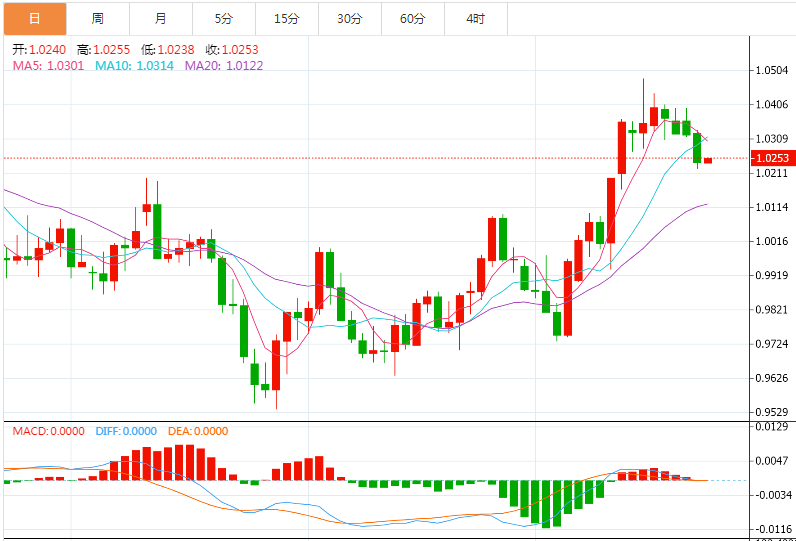
Task: Click the 0.0129 MACD axis label
Action: [772, 427]
